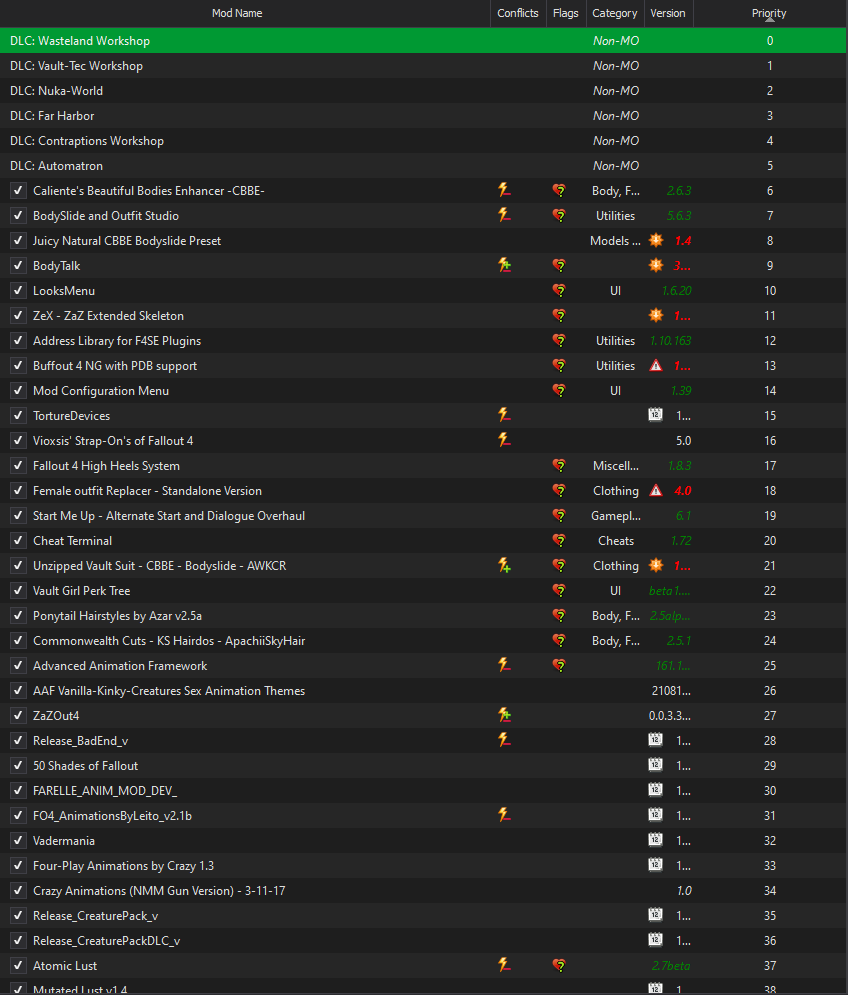Click the warning triangle for Female outfit Replacer

point(656,490)
